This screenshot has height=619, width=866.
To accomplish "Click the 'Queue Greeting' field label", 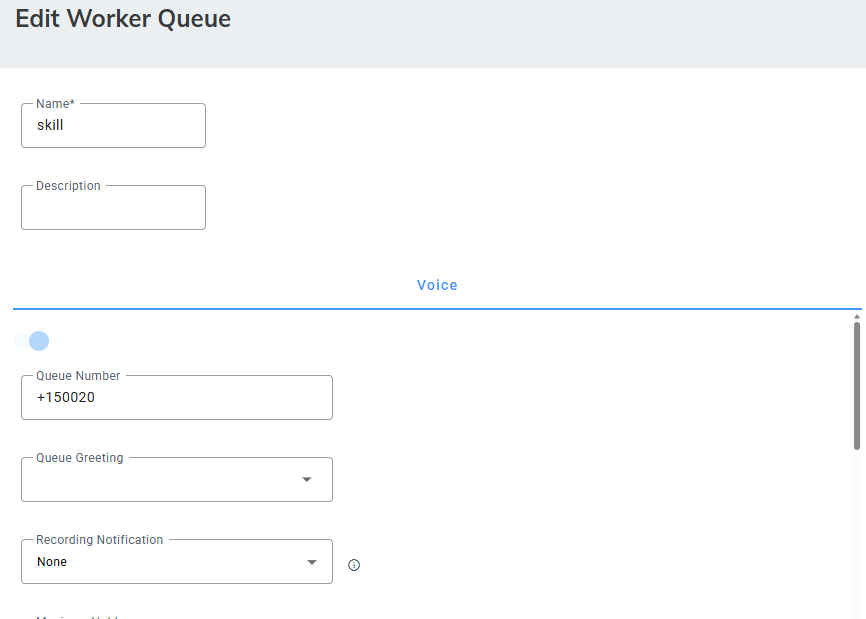I will click(x=80, y=458).
